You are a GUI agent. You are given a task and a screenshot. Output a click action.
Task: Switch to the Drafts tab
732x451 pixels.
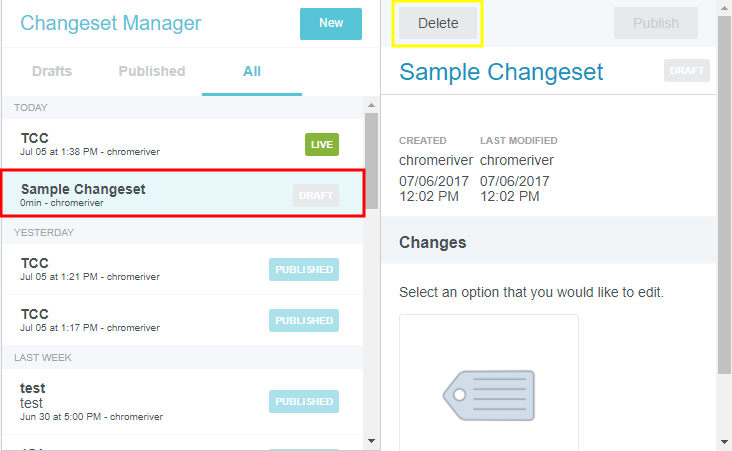point(52,72)
